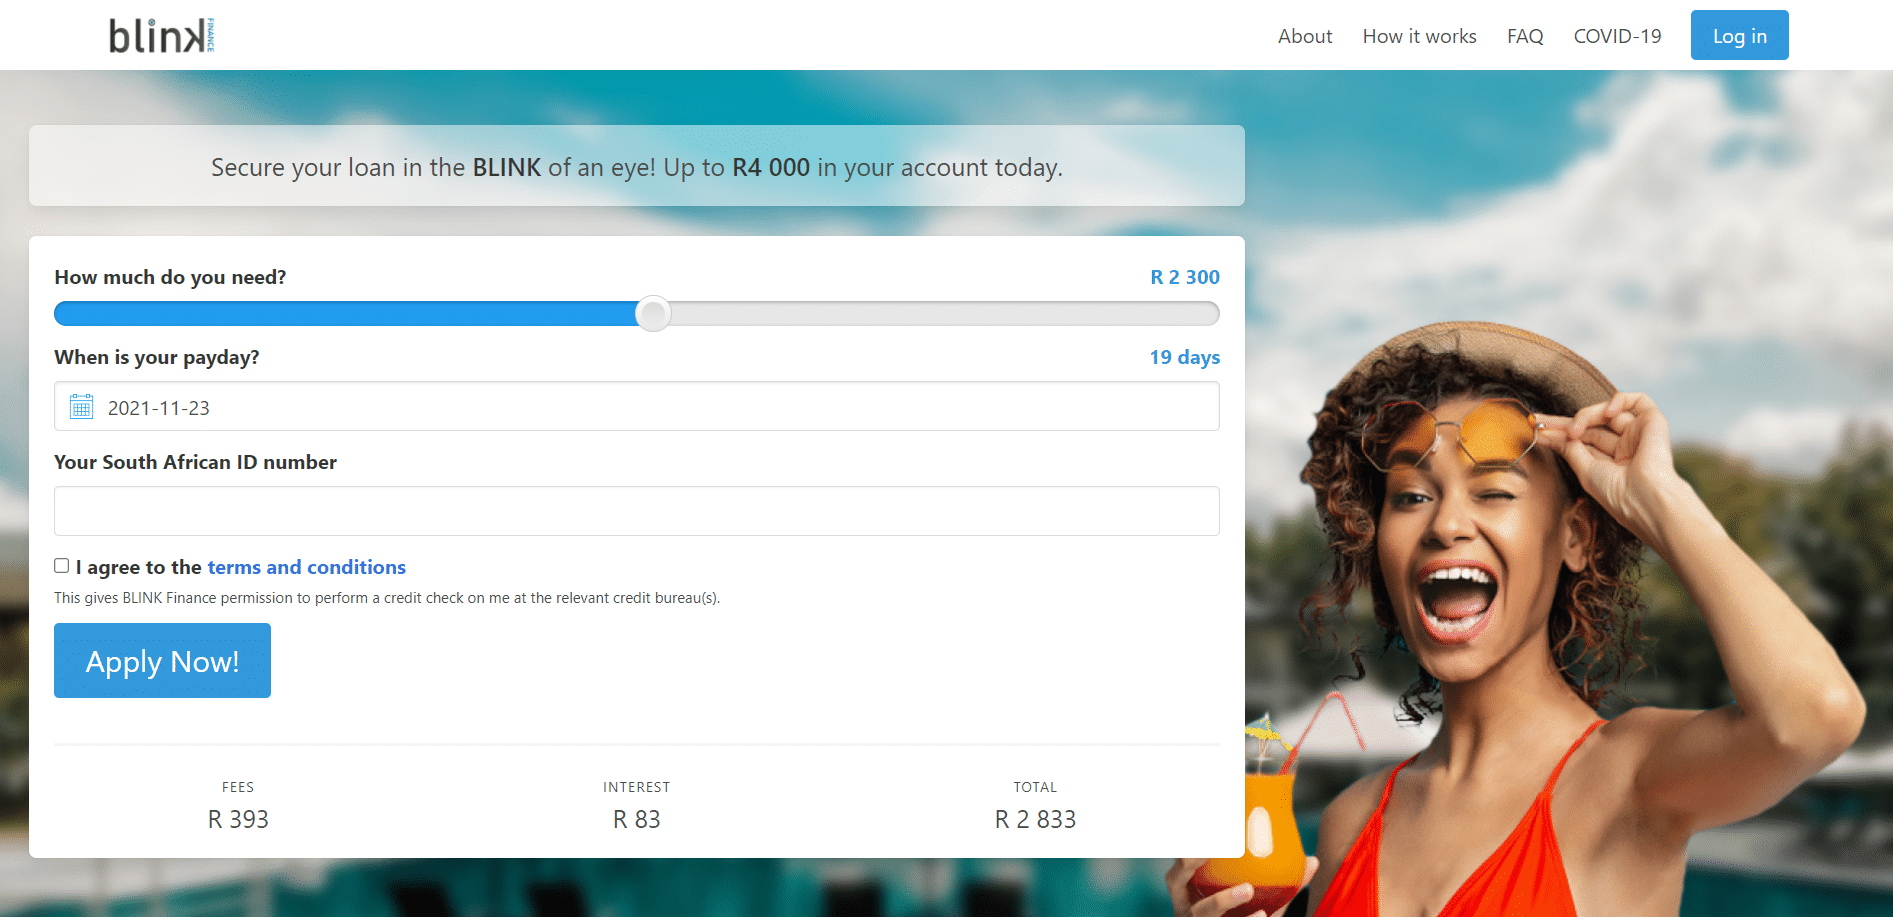
Task: Focus the South African ID number input
Action: coord(637,511)
